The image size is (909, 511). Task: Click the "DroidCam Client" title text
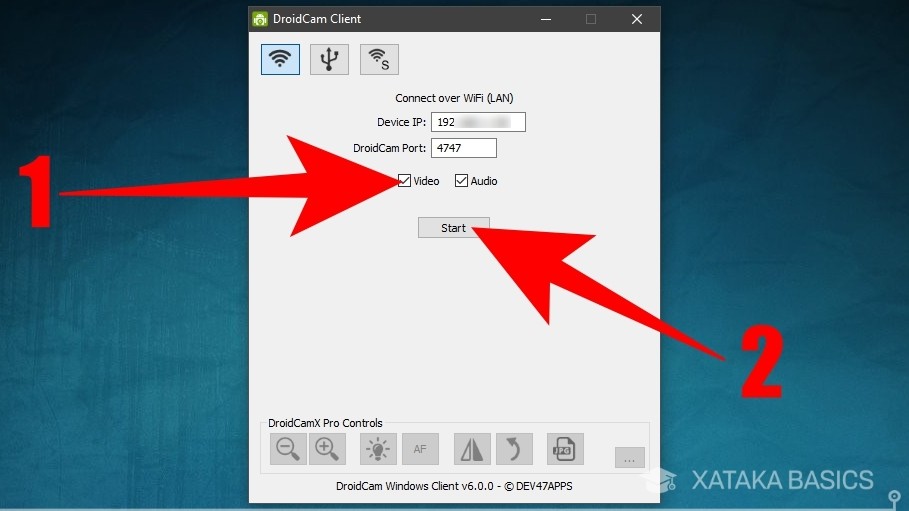point(317,19)
